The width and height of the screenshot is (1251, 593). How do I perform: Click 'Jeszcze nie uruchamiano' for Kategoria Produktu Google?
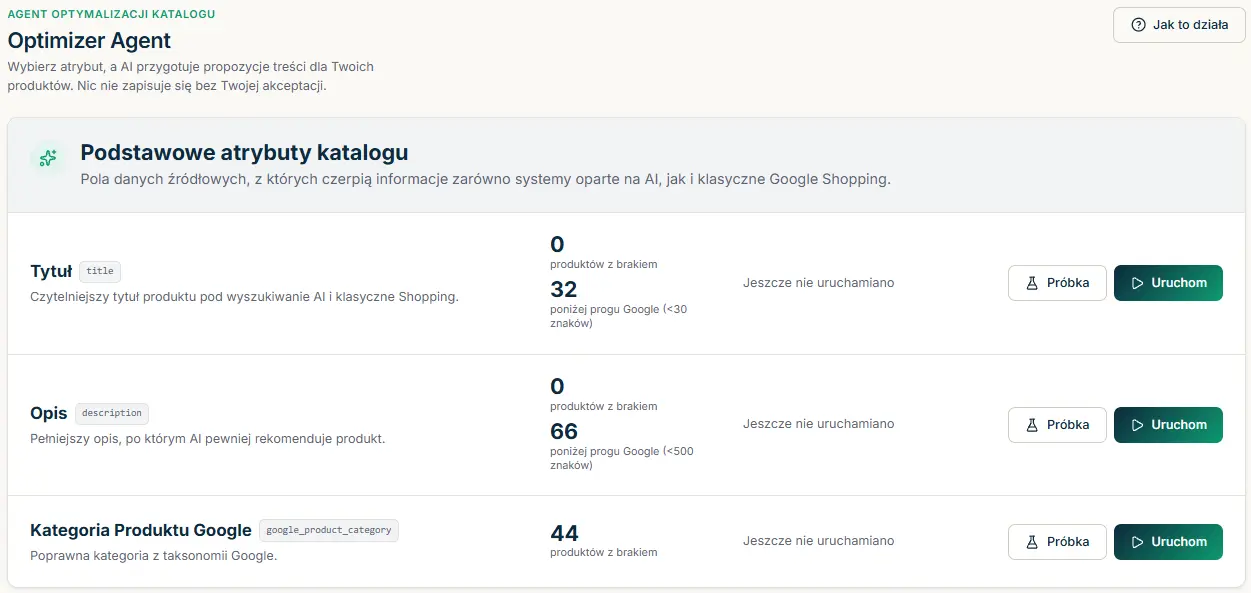pyautogui.click(x=819, y=541)
